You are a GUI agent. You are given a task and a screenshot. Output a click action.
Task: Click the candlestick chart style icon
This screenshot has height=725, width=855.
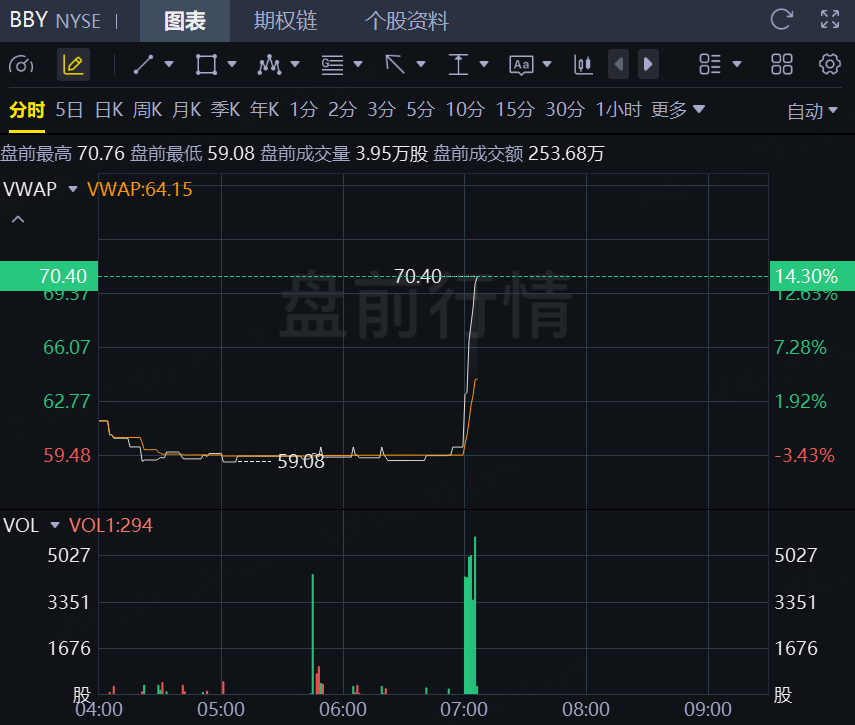tap(583, 65)
